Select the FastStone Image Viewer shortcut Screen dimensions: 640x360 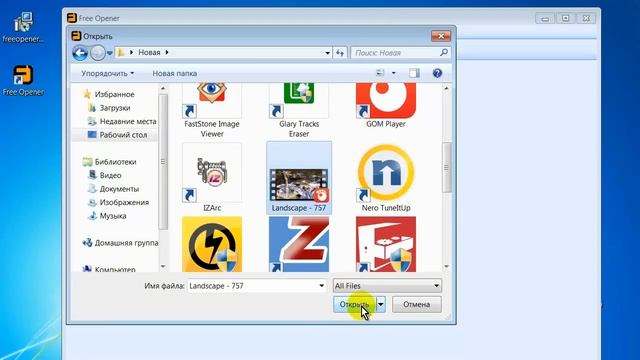pyautogui.click(x=212, y=110)
